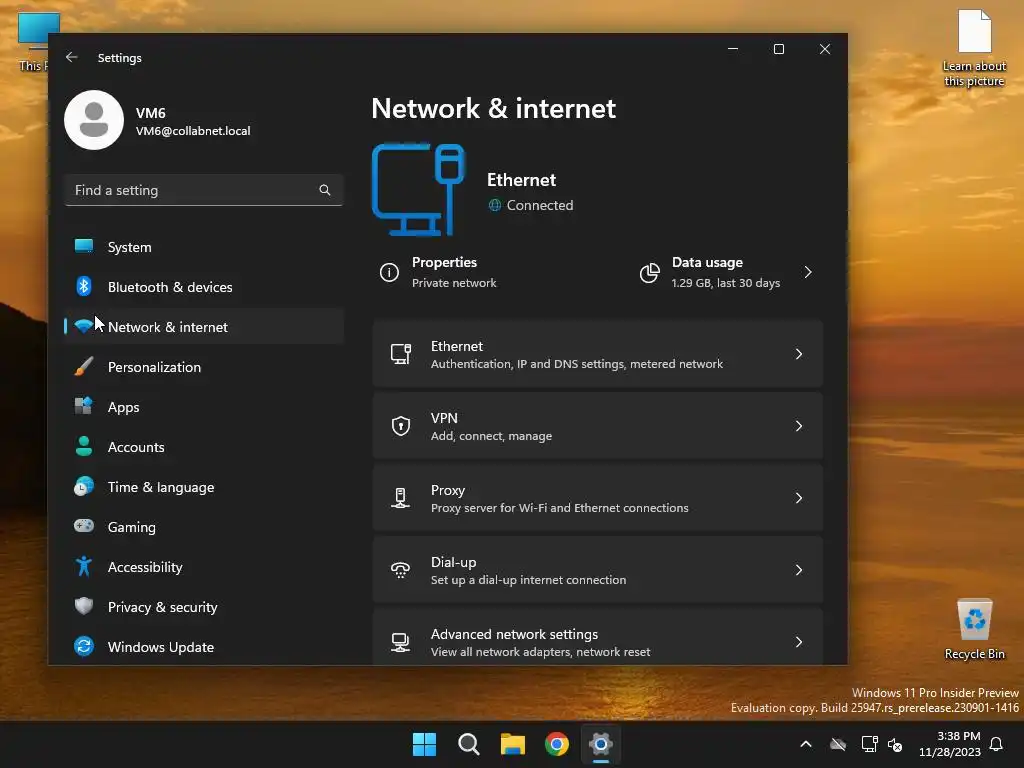Click the Data usage pie chart icon
This screenshot has height=768, width=1024.
pos(649,272)
